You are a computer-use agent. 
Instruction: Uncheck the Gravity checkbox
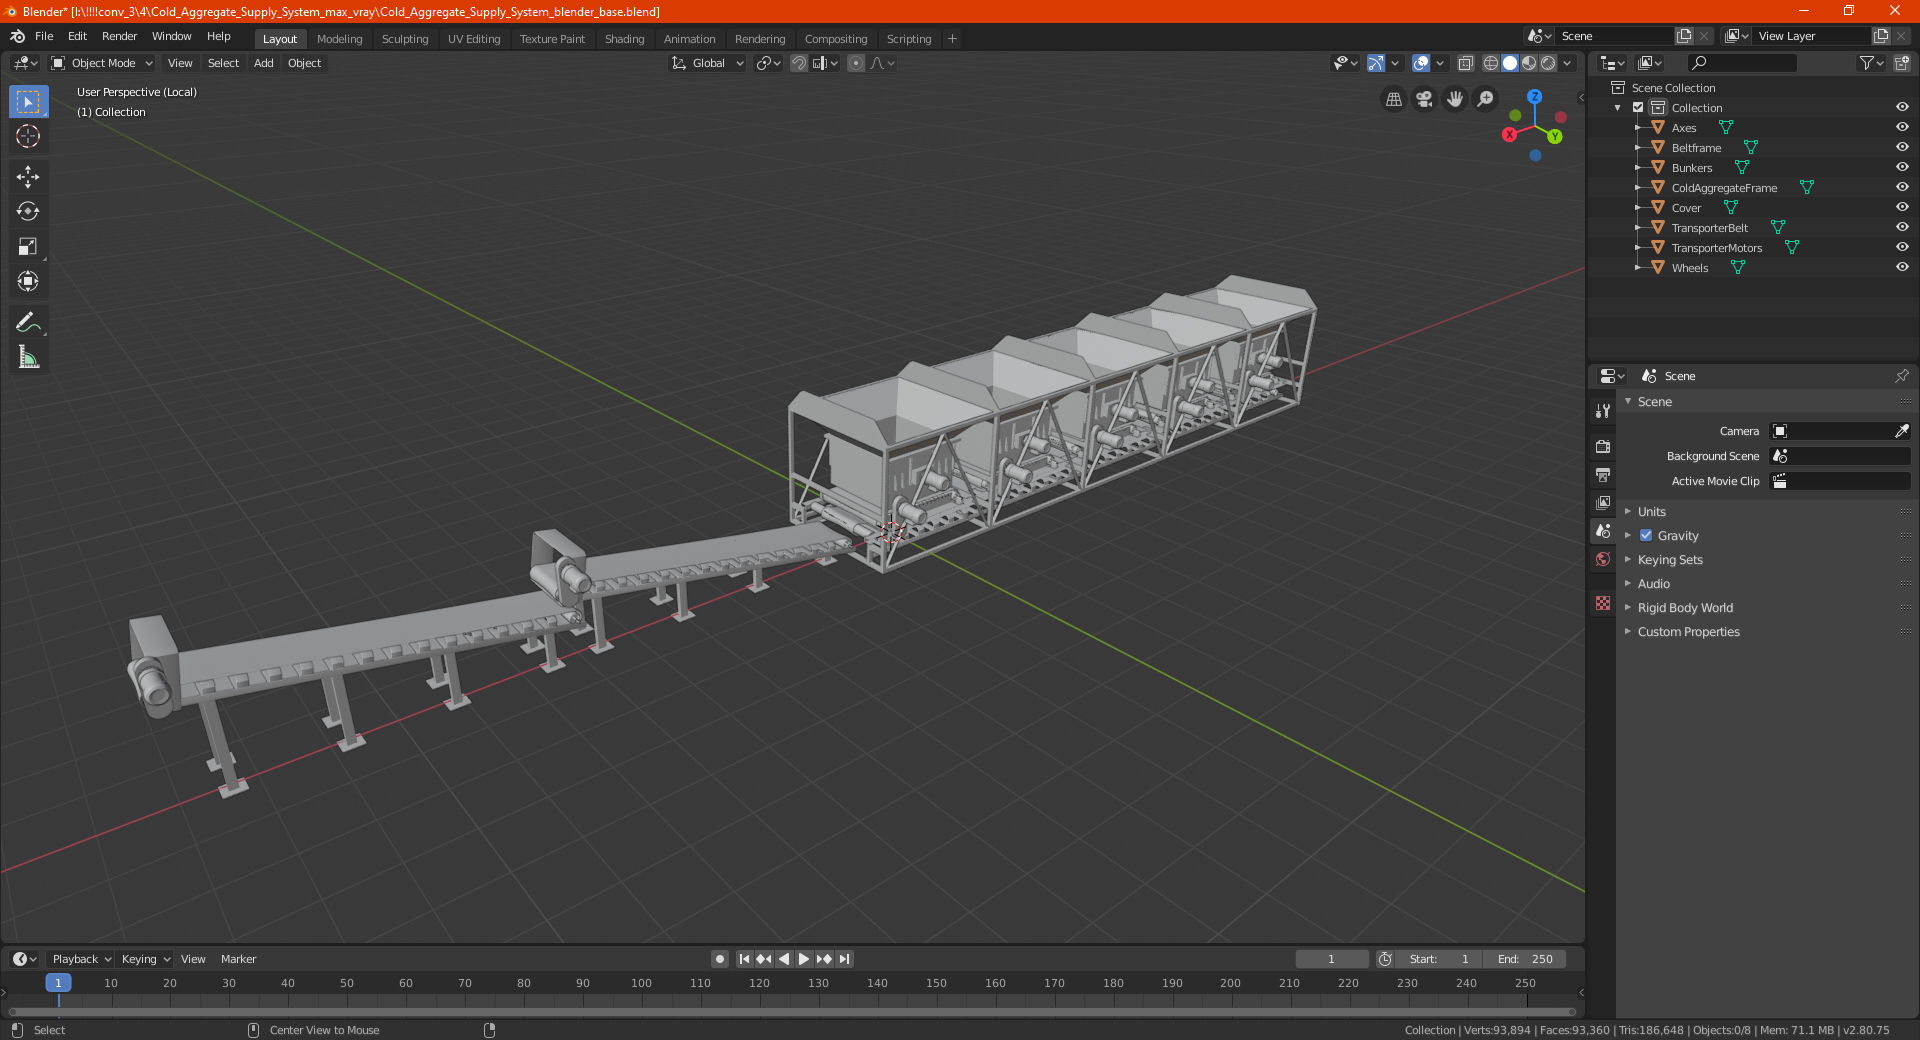pyautogui.click(x=1646, y=536)
